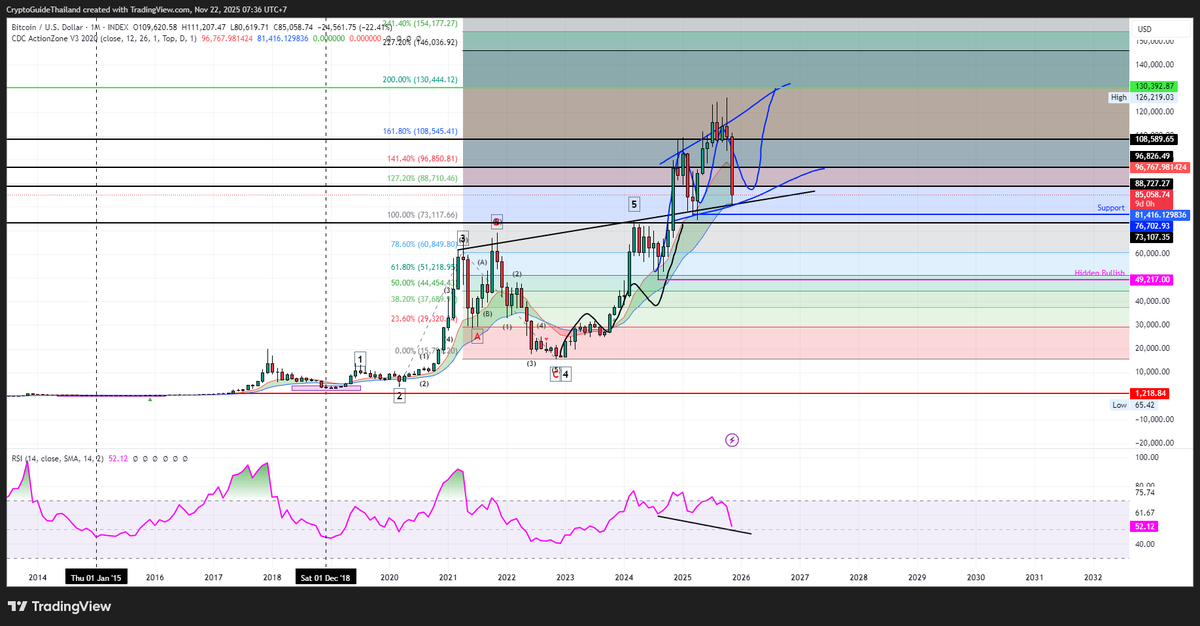Click the 50.00% Fibonacci level label
The height and width of the screenshot is (626, 1200).
[x=424, y=283]
